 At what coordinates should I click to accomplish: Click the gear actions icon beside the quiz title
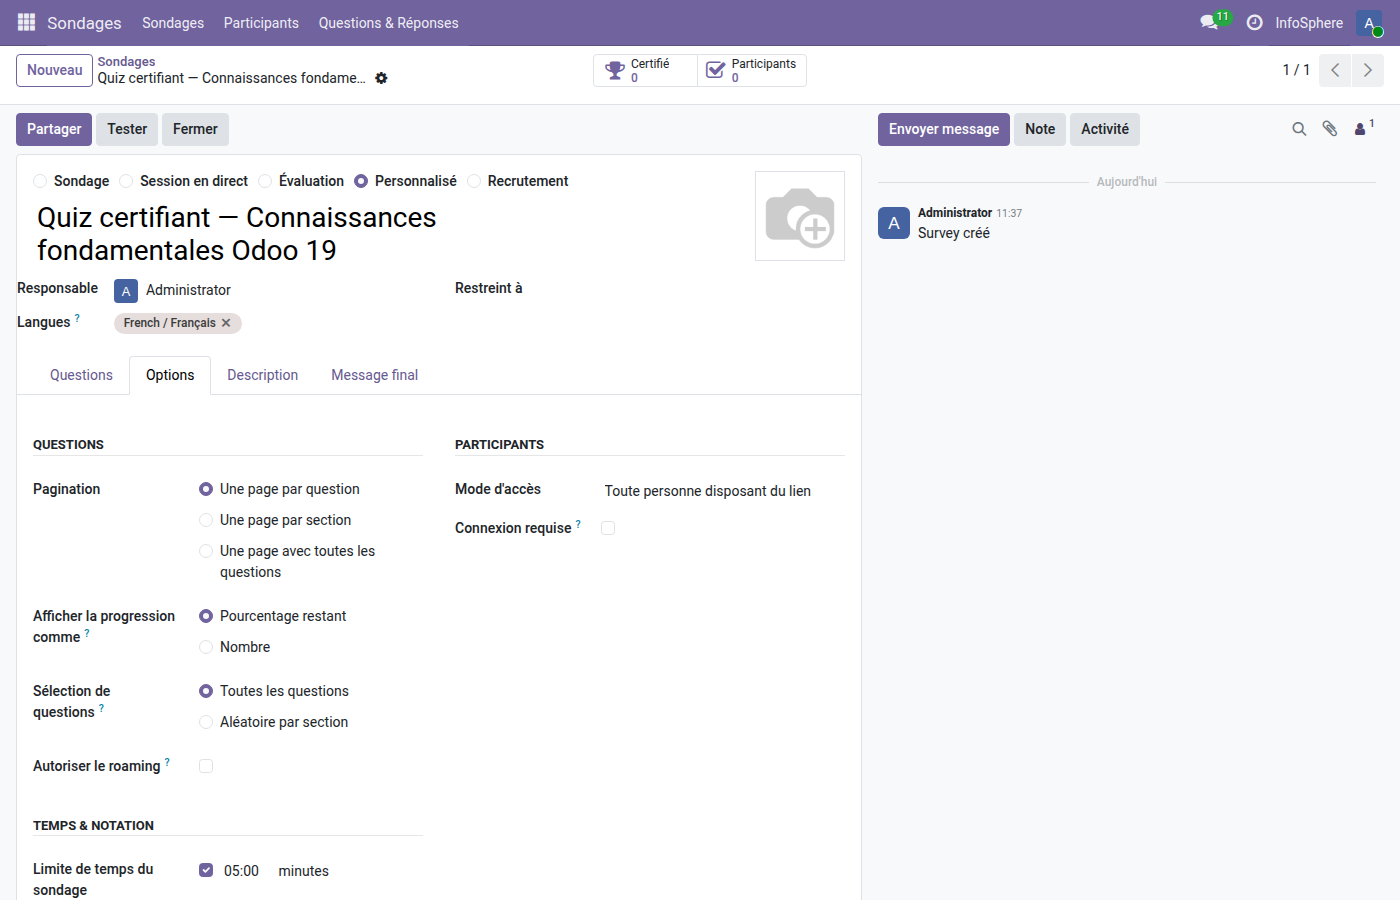click(x=381, y=78)
